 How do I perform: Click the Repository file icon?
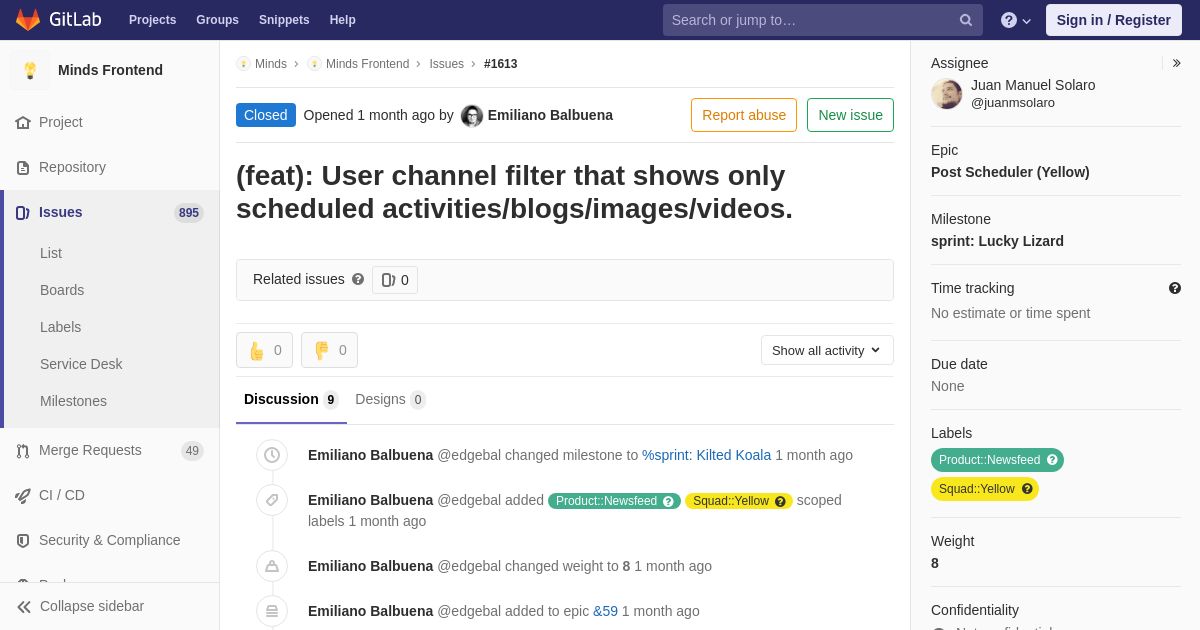tap(23, 167)
